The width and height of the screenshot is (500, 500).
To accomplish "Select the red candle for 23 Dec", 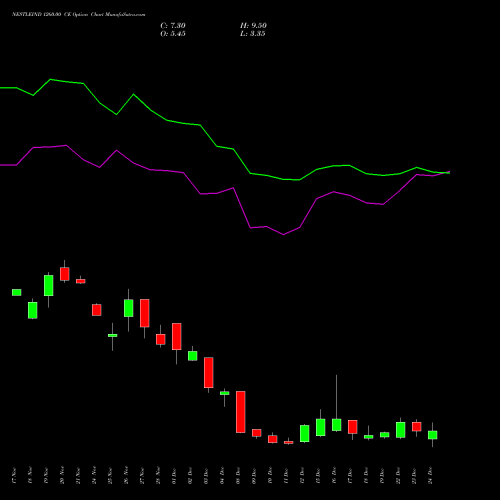I will point(417,427).
